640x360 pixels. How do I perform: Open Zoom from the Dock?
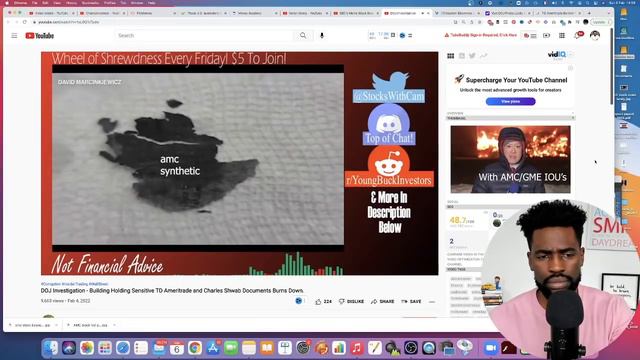tap(490, 348)
